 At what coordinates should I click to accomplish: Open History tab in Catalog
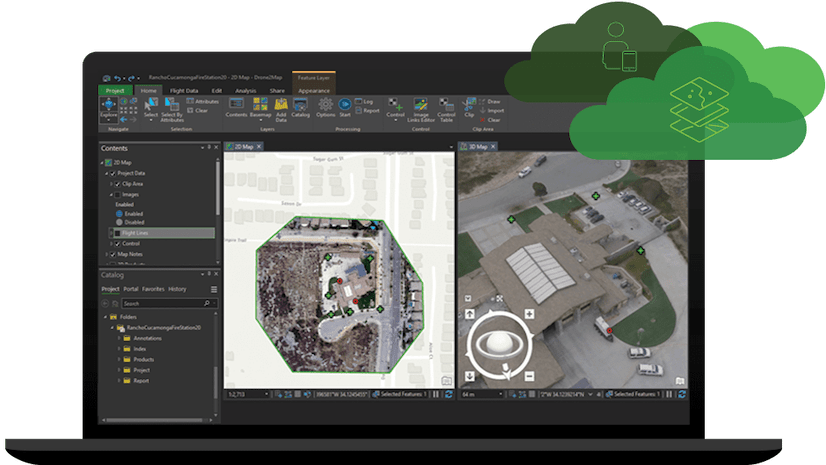(177, 289)
